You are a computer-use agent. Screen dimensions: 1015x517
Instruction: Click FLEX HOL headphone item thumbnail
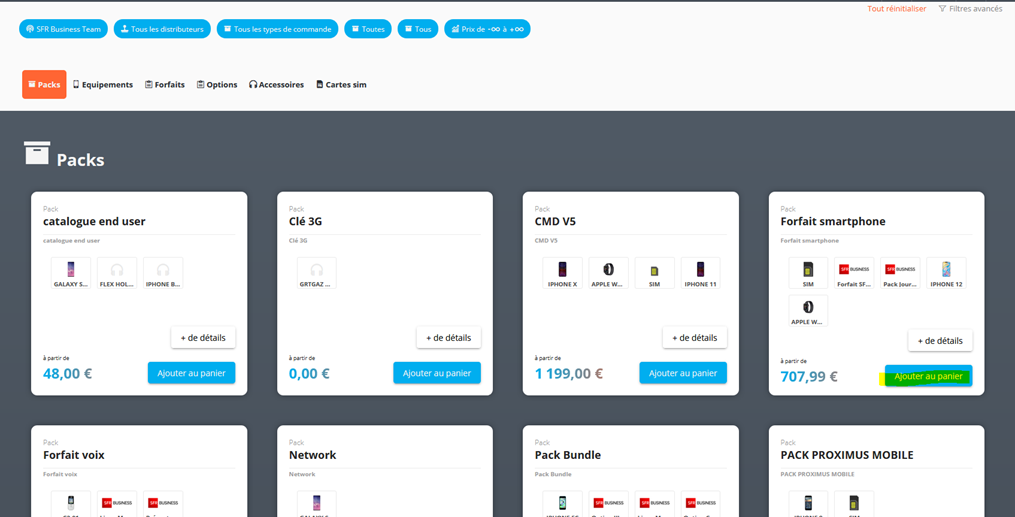[117, 273]
